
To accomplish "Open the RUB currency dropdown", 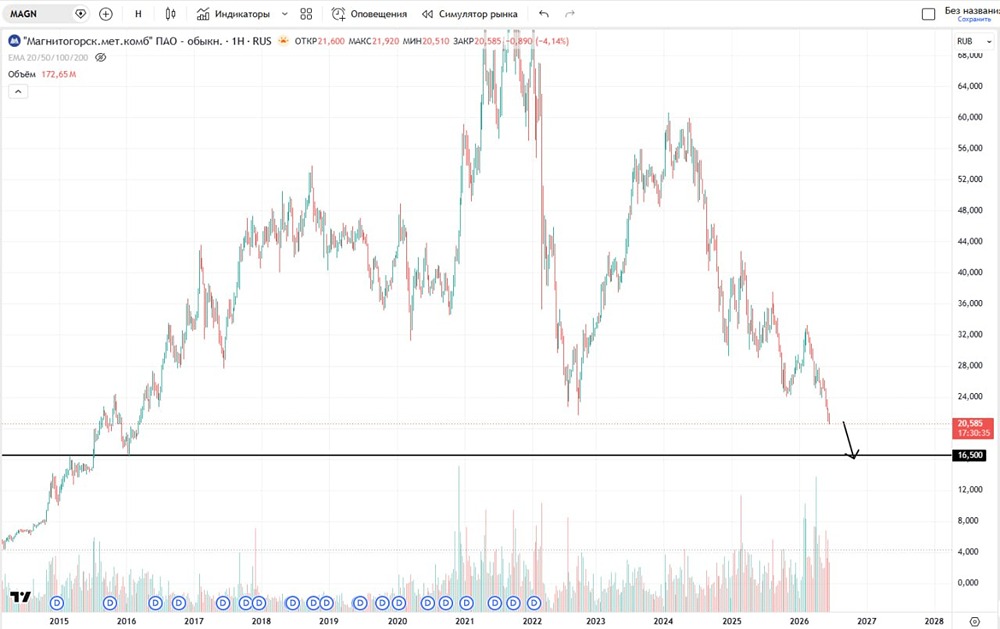I will point(974,41).
